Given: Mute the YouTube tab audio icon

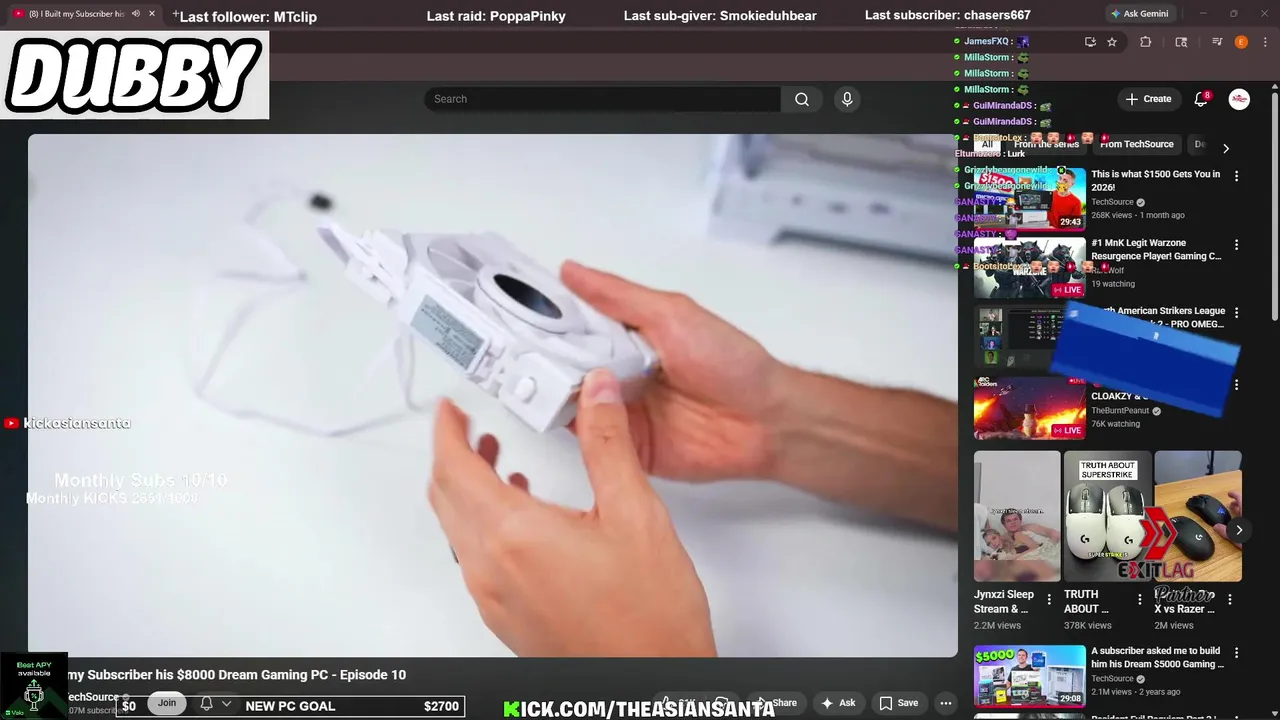Looking at the screenshot, I should click(136, 14).
